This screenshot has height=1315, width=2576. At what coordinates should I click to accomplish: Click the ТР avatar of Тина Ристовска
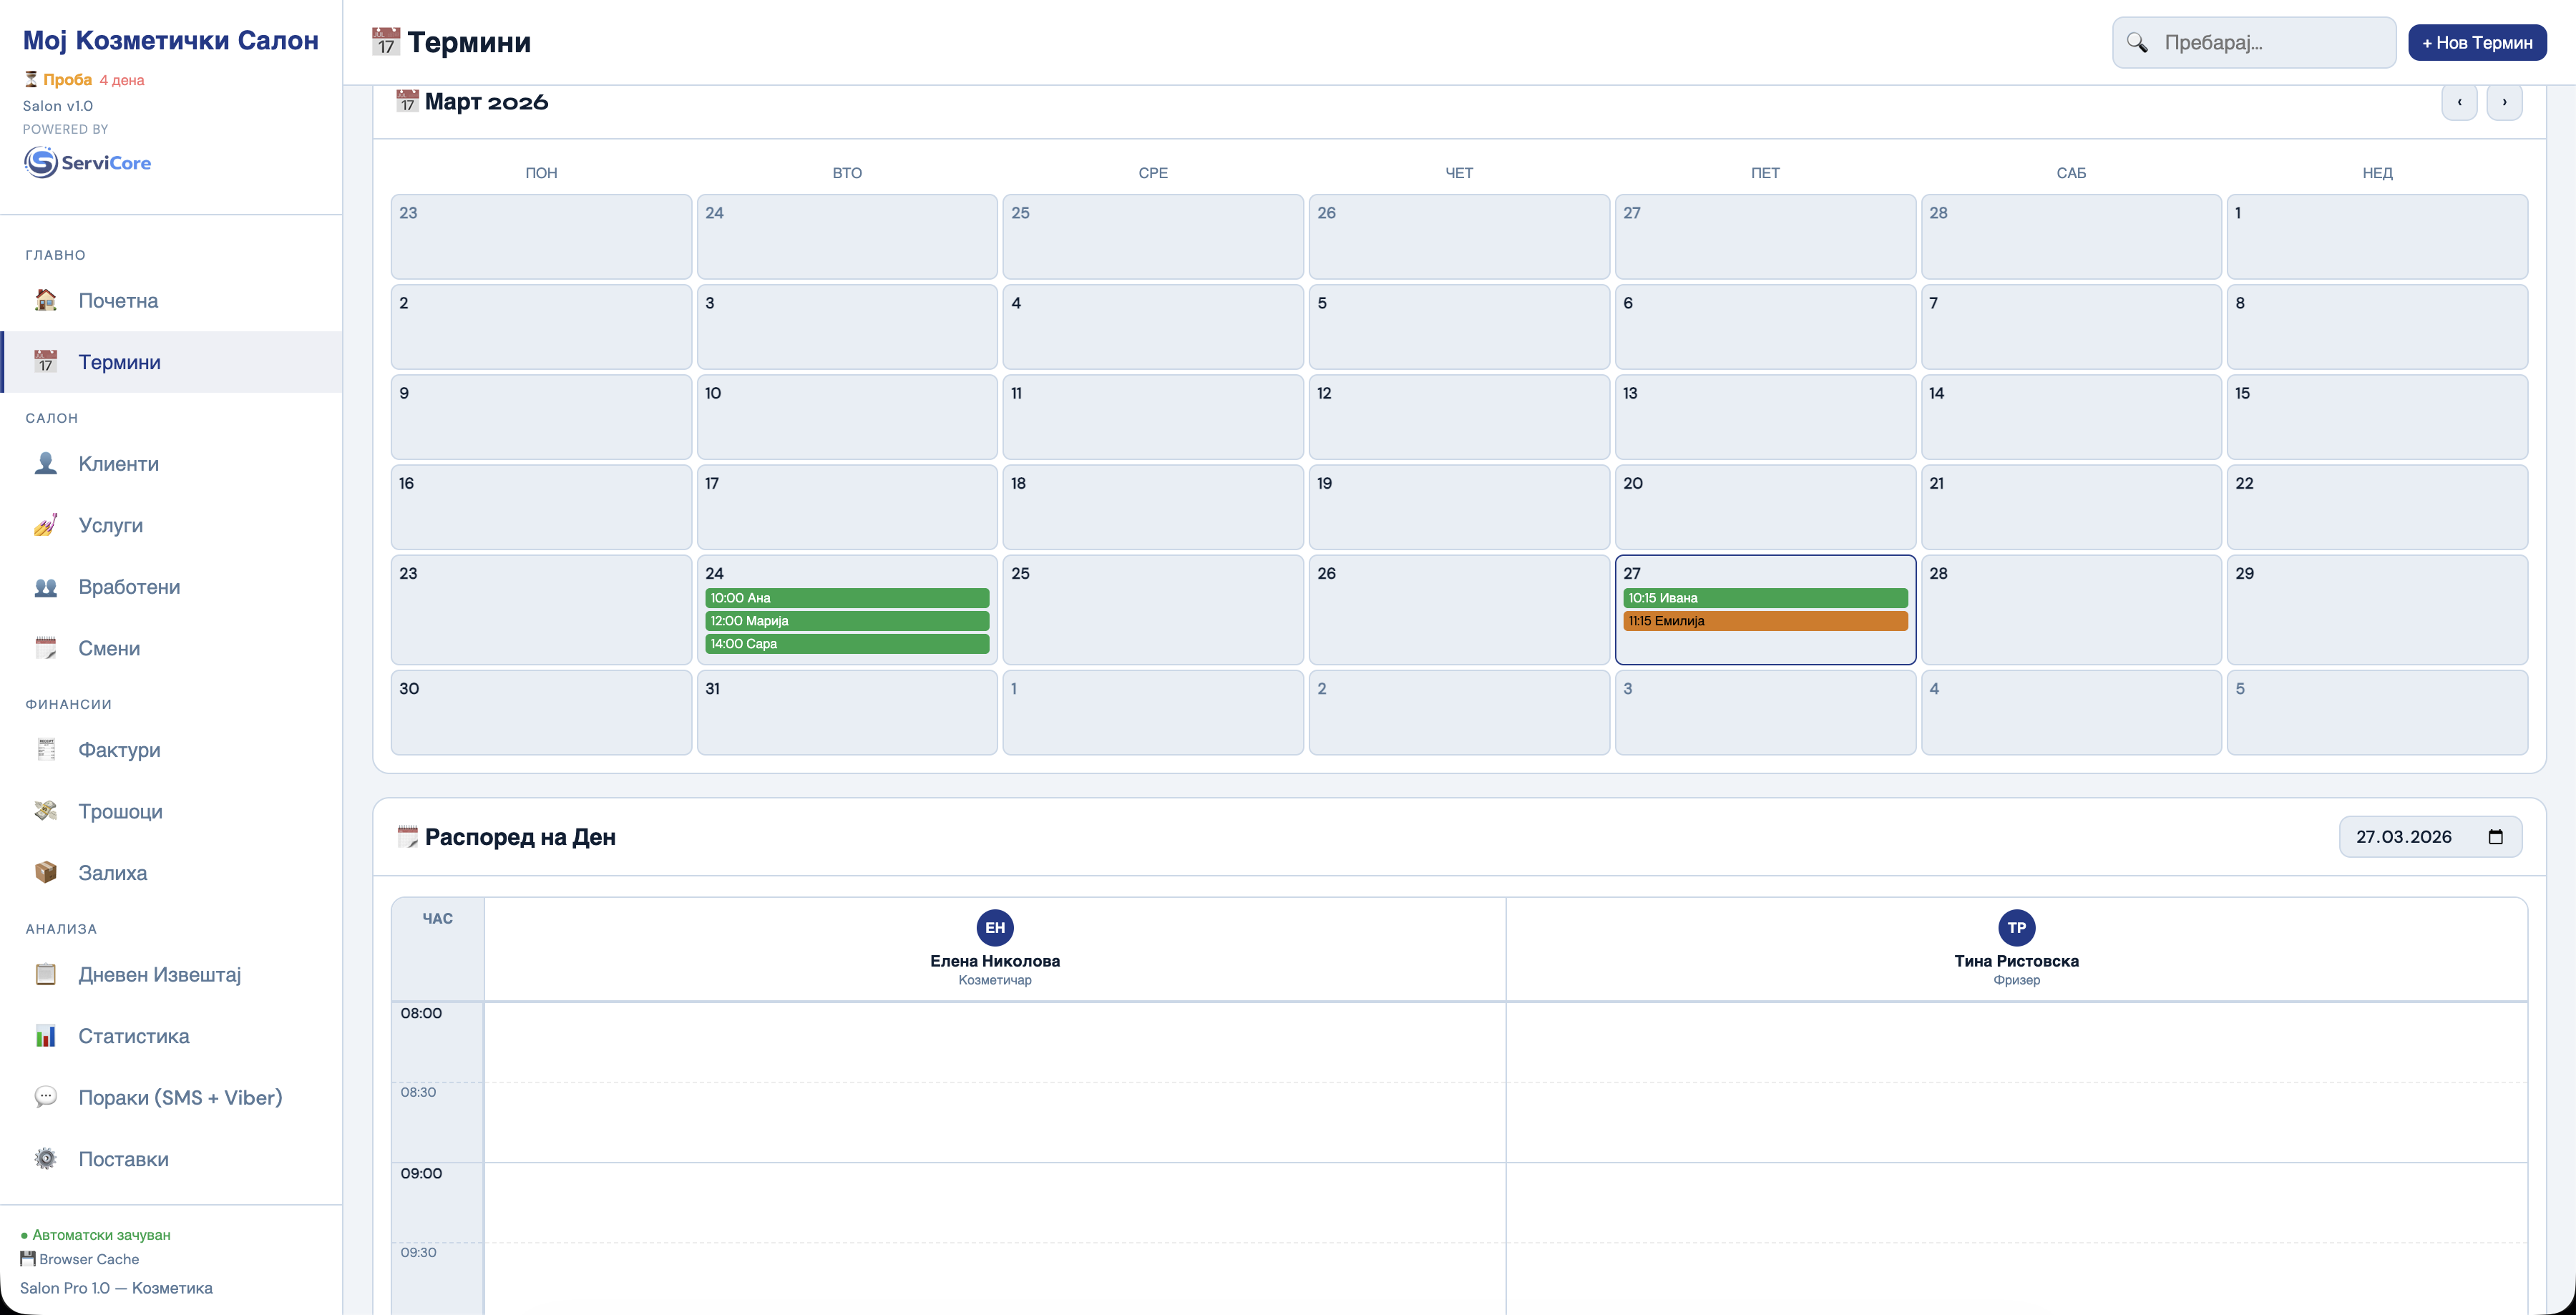pos(2016,927)
